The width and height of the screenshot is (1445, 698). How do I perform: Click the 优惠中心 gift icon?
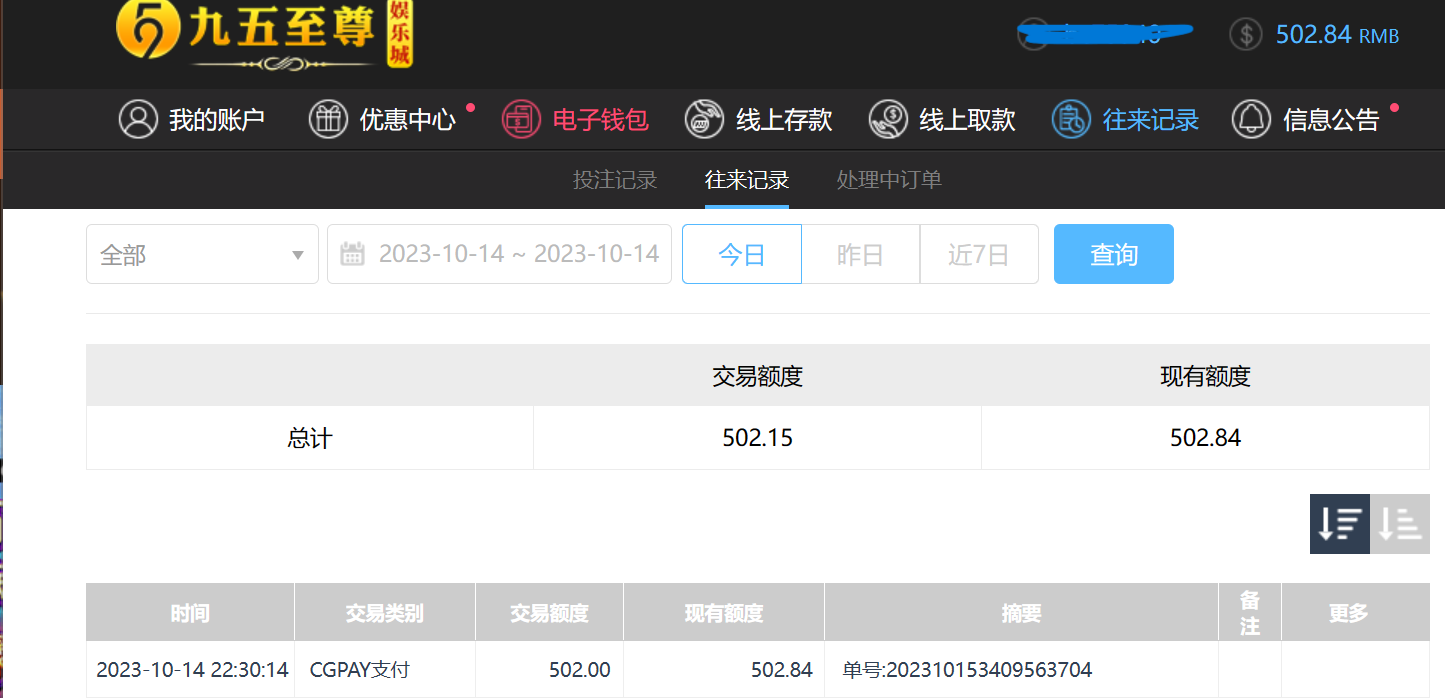click(328, 119)
